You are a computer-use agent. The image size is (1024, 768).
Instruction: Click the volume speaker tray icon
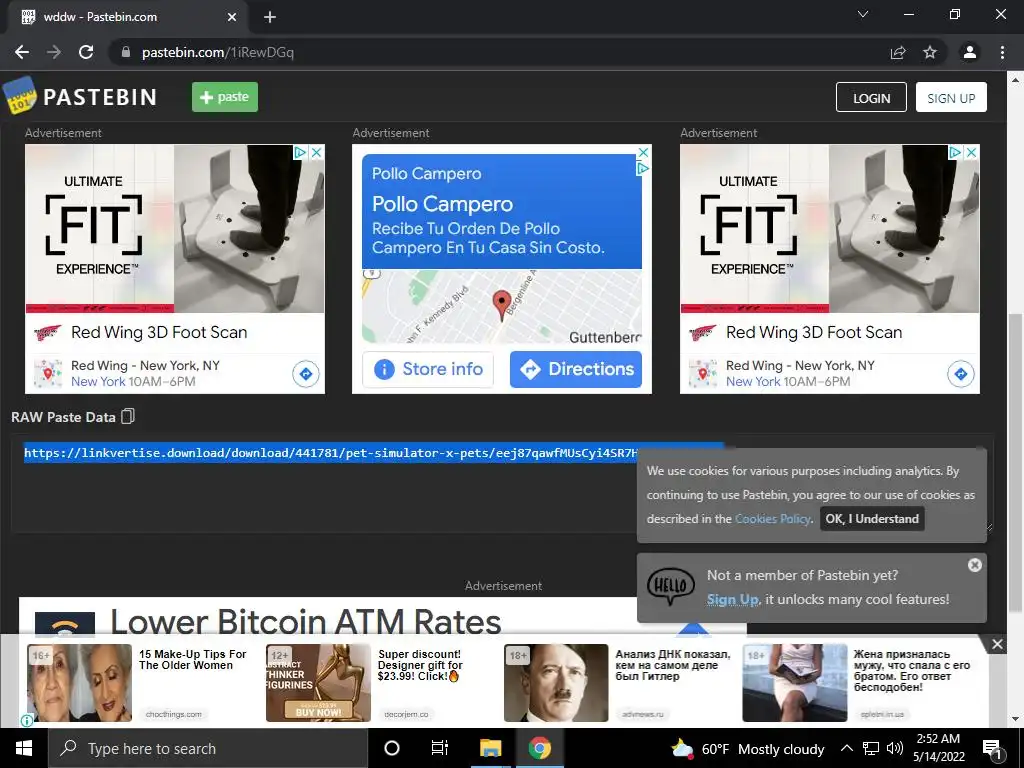click(x=895, y=748)
